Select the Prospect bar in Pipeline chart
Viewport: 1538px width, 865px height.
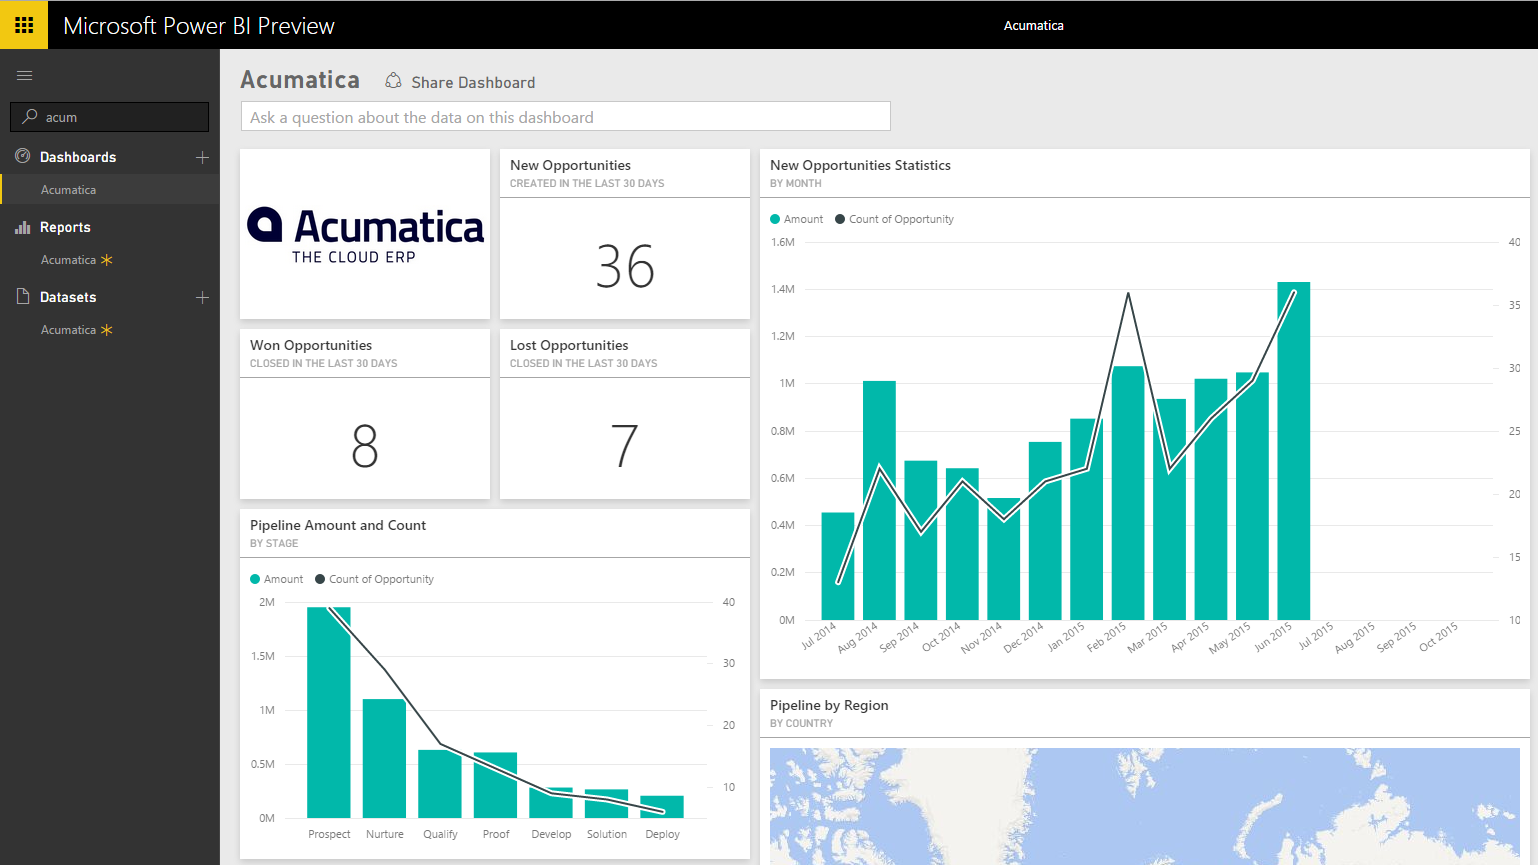click(329, 712)
